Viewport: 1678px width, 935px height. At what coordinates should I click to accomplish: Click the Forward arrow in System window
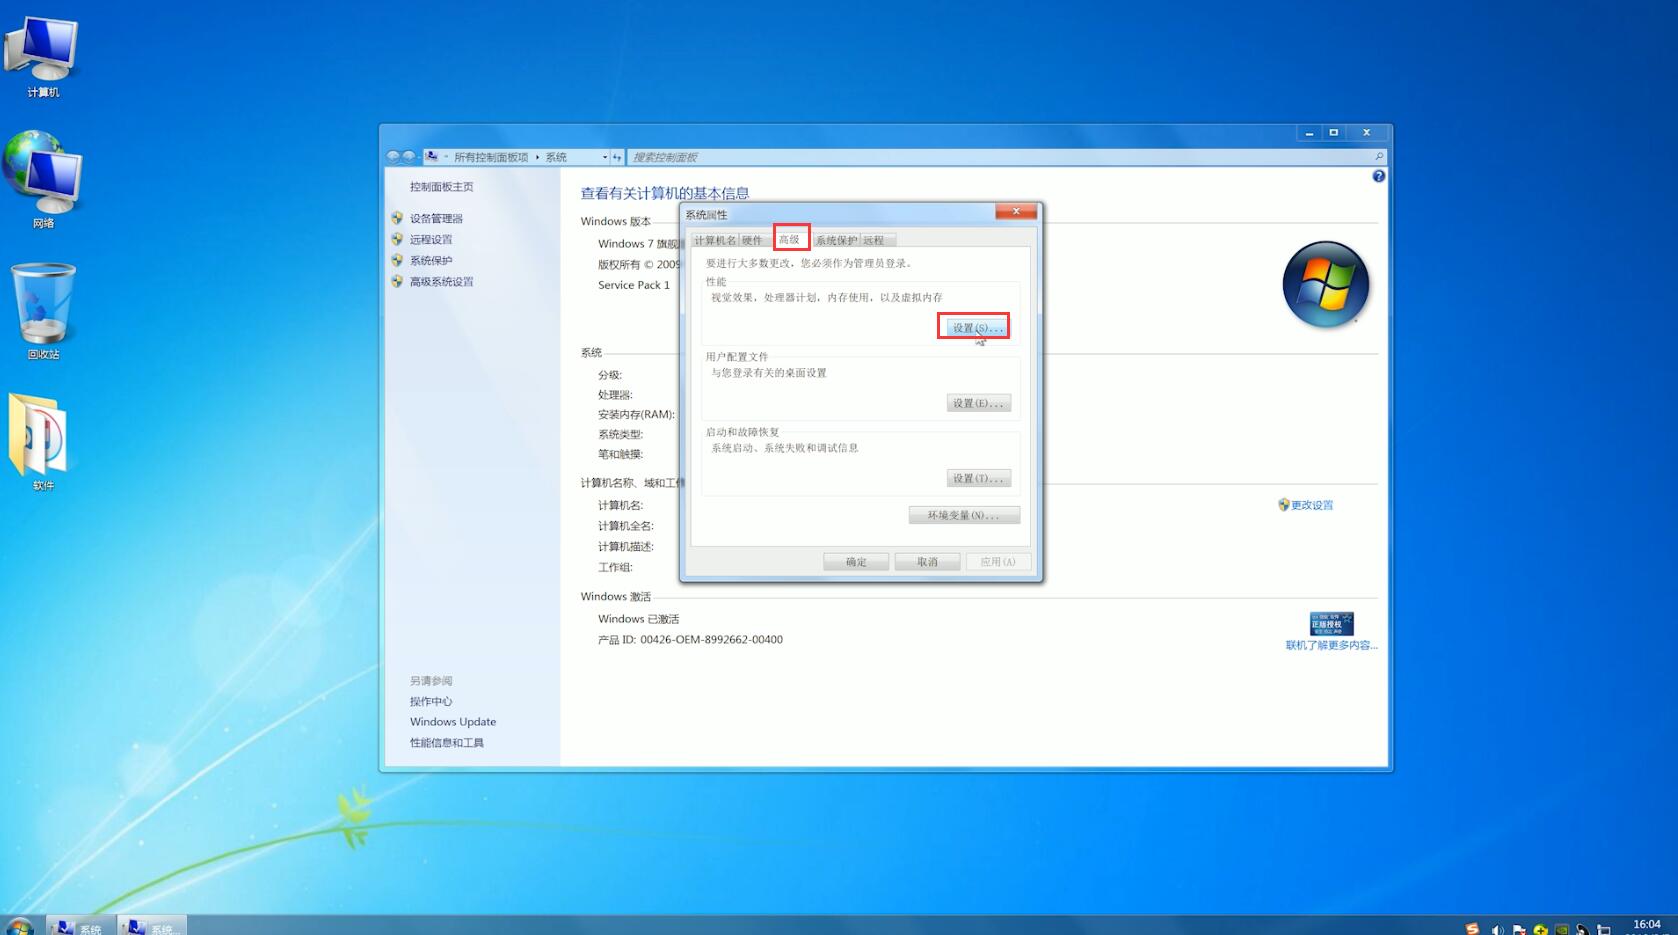[408, 157]
